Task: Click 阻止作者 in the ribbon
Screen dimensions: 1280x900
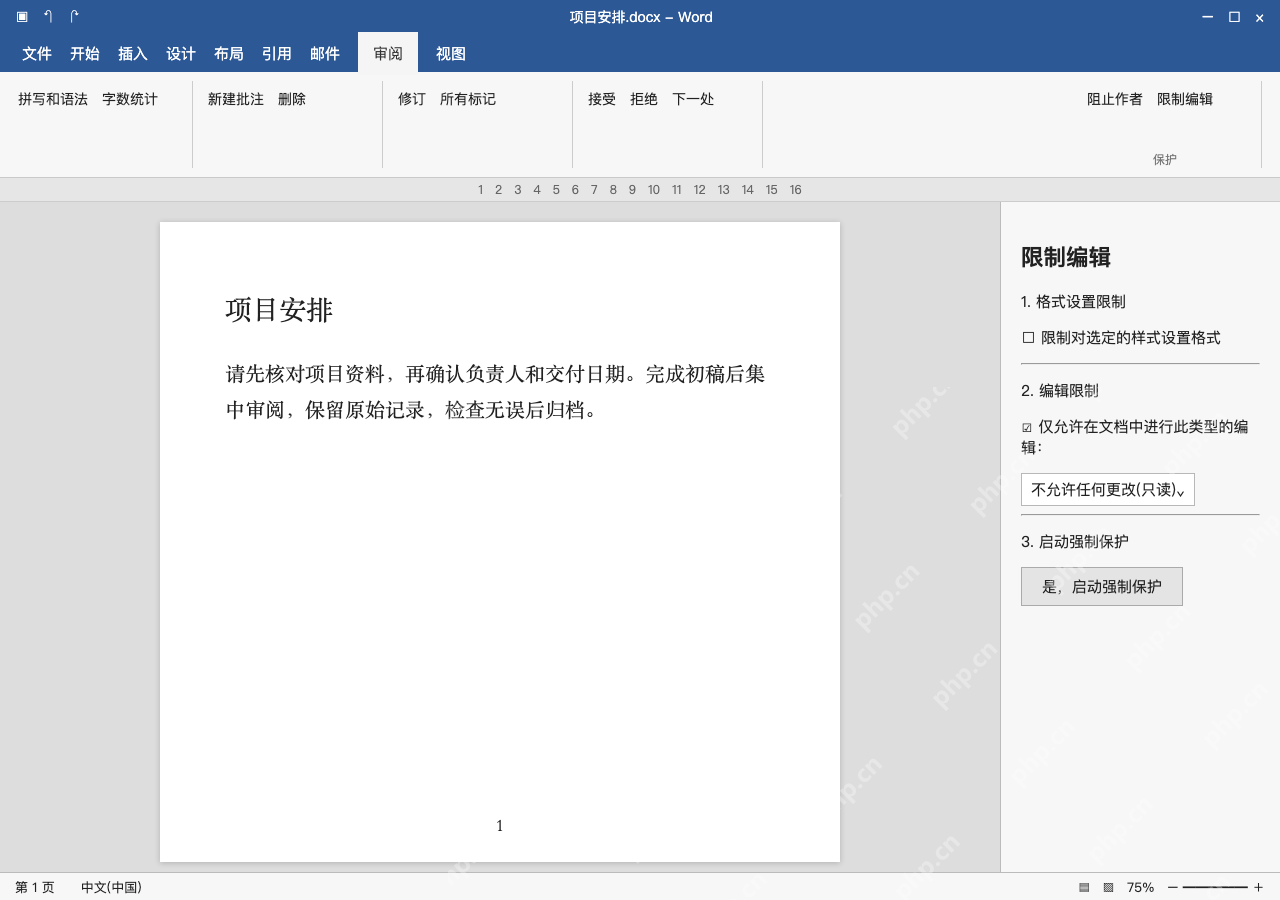Action: pos(1115,99)
